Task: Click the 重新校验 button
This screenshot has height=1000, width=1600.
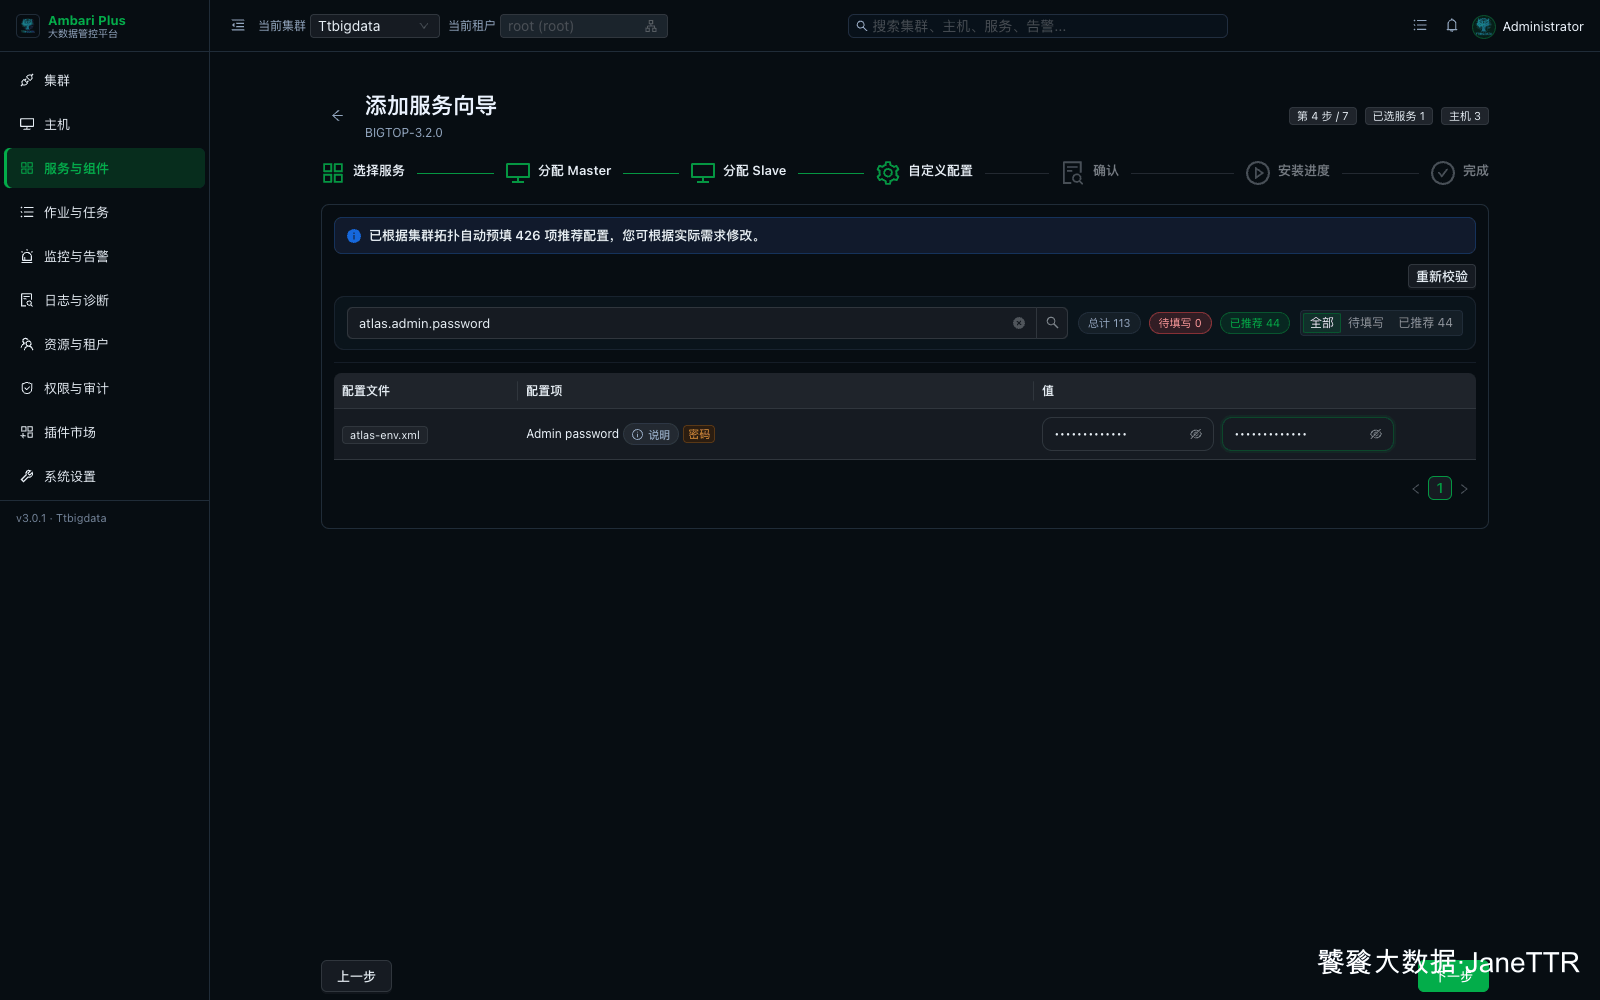Action: click(1442, 276)
